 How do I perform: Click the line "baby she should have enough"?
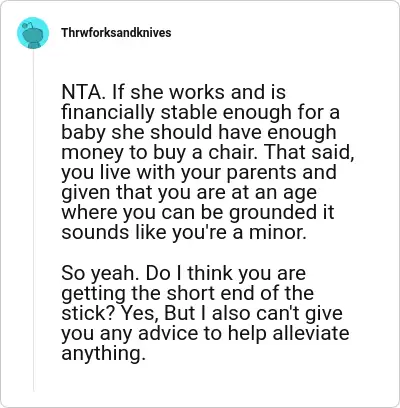click(x=199, y=132)
